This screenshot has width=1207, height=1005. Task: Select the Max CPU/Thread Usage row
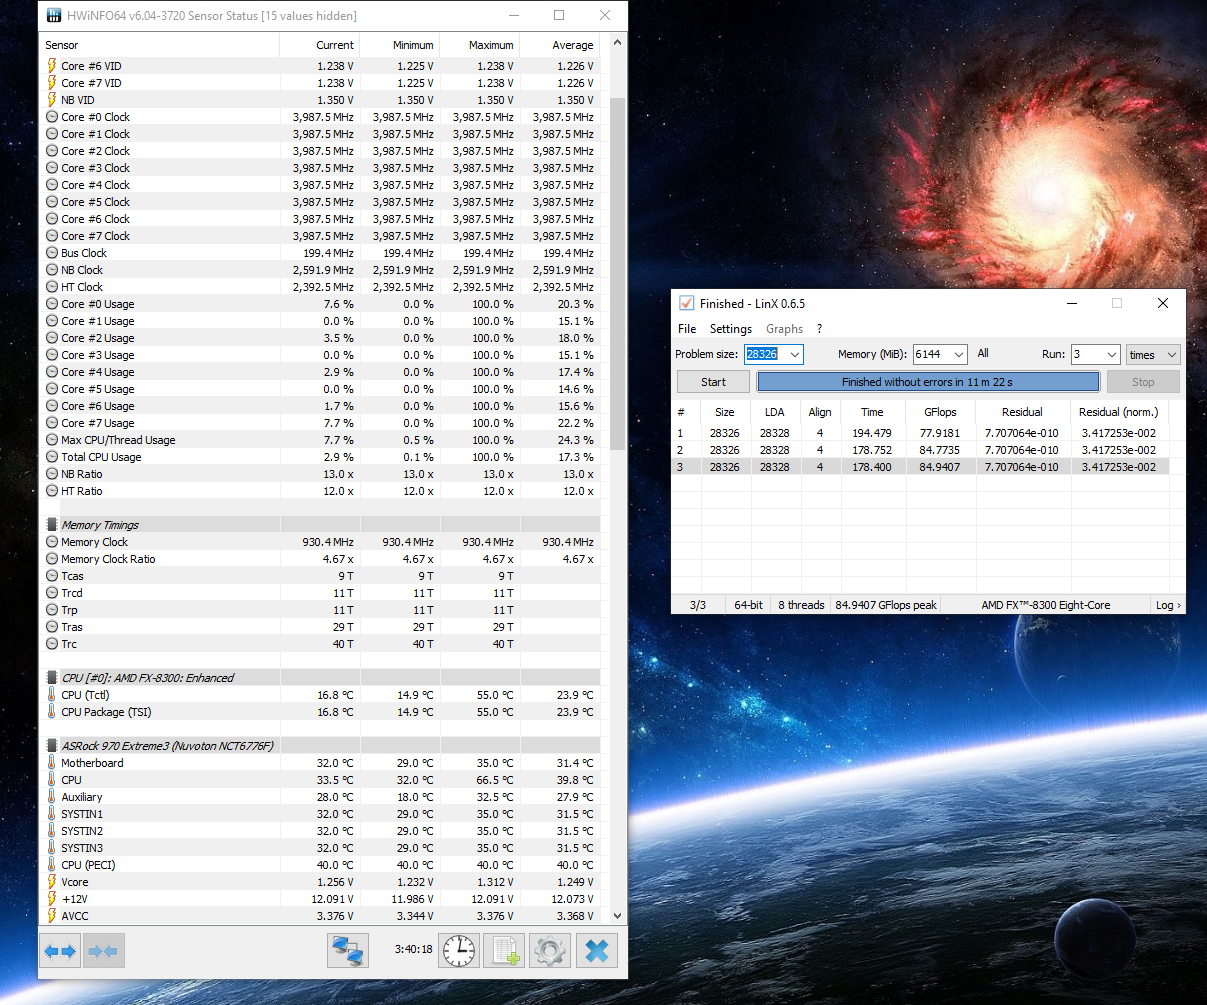[321, 440]
